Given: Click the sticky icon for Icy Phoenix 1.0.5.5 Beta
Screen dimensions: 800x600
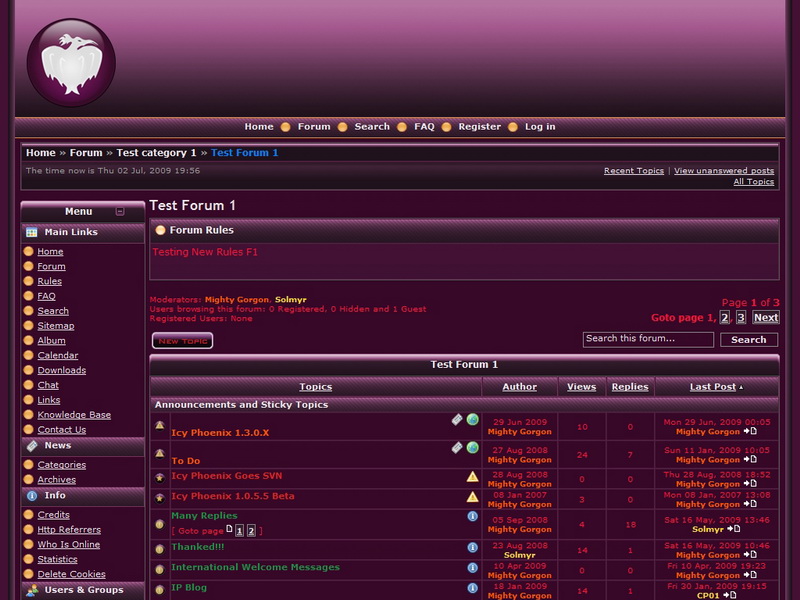Looking at the screenshot, I should pos(159,497).
